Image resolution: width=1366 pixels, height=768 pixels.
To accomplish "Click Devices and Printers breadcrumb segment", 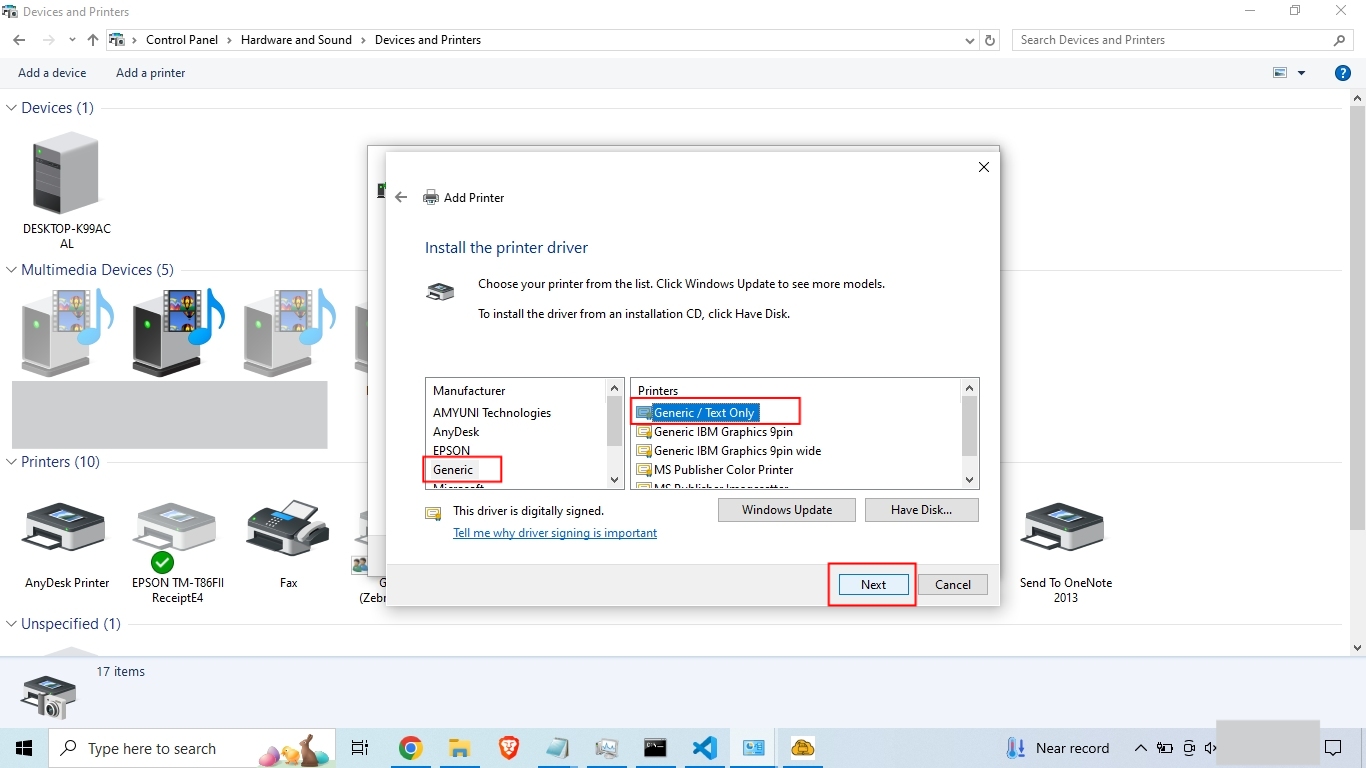I will click(428, 40).
